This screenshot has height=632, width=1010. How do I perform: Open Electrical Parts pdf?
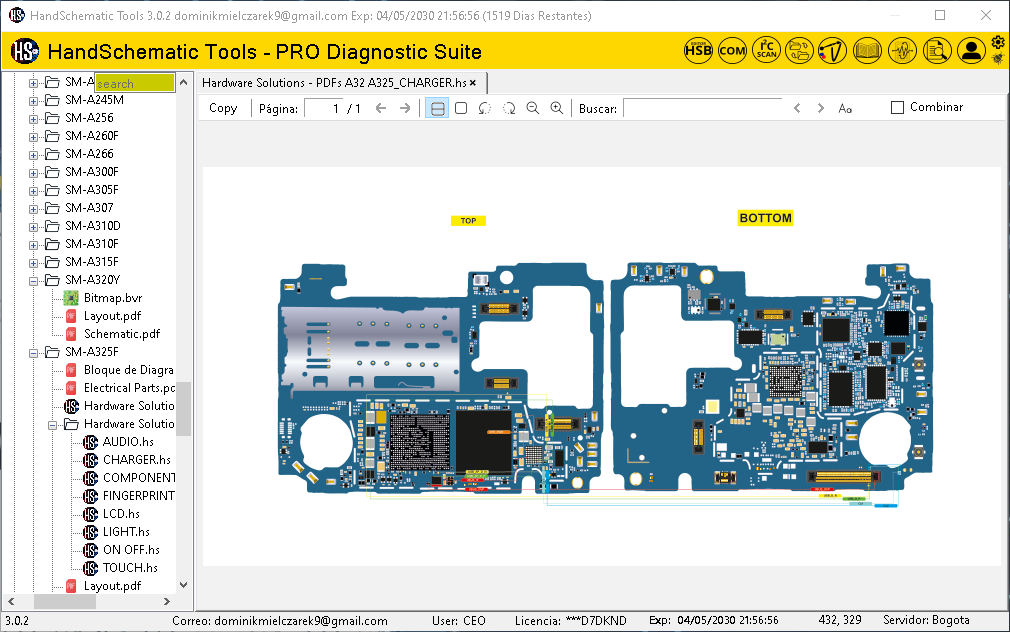[129, 388]
